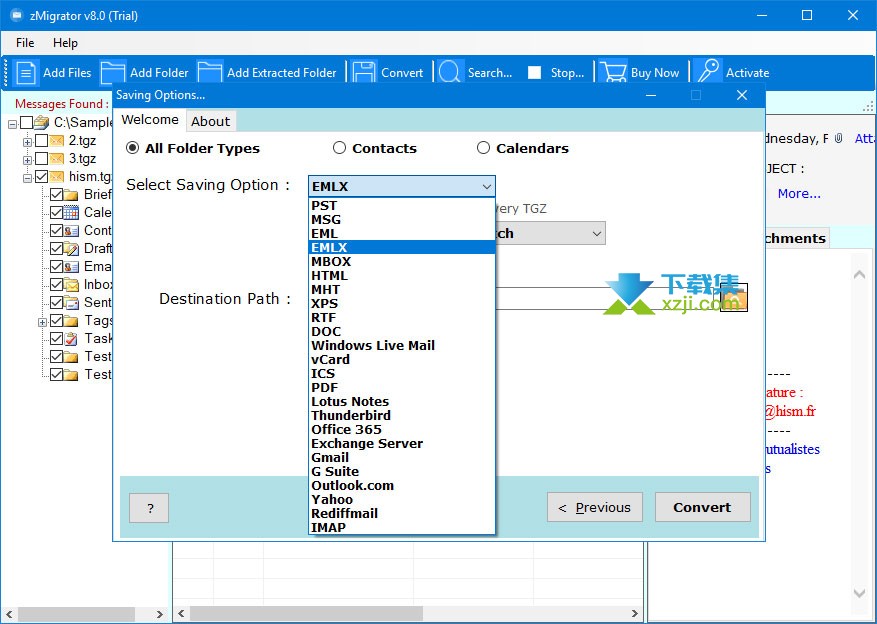Viewport: 877px width, 624px height.
Task: Uncheck the Inbox folder checkbox
Action: tap(56, 285)
